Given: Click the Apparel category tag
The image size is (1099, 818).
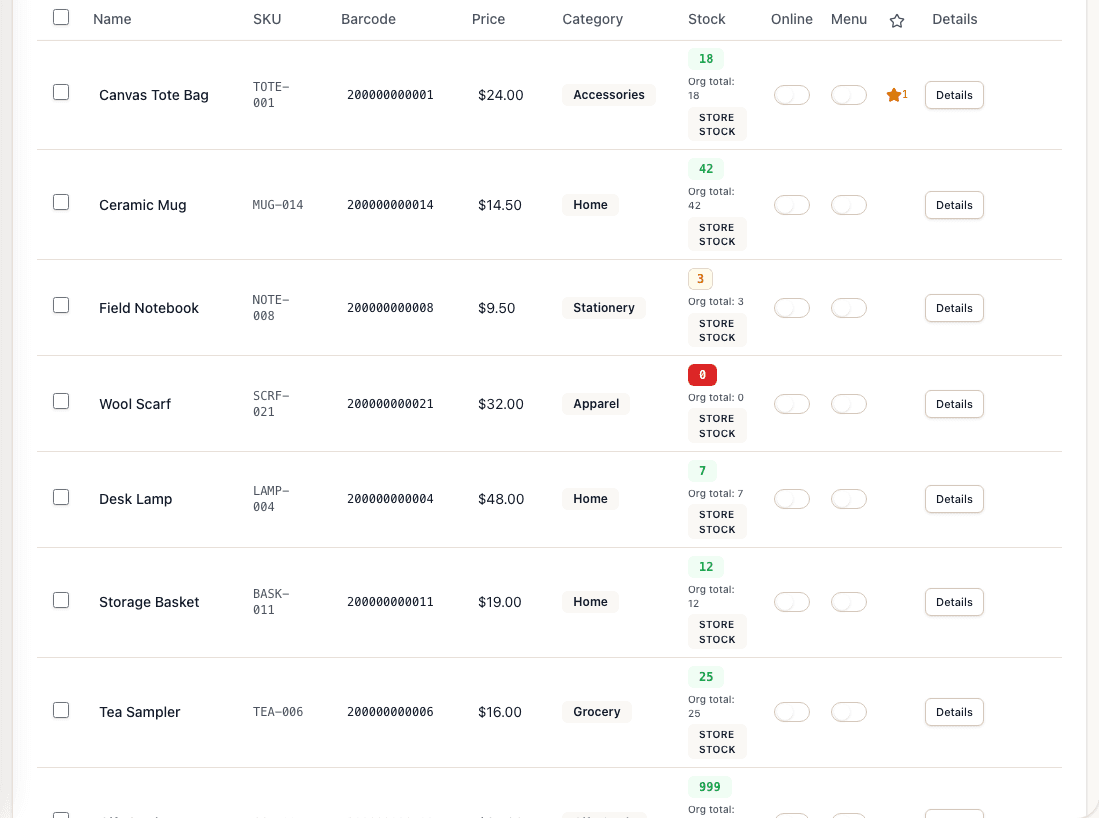Looking at the screenshot, I should click(596, 404).
